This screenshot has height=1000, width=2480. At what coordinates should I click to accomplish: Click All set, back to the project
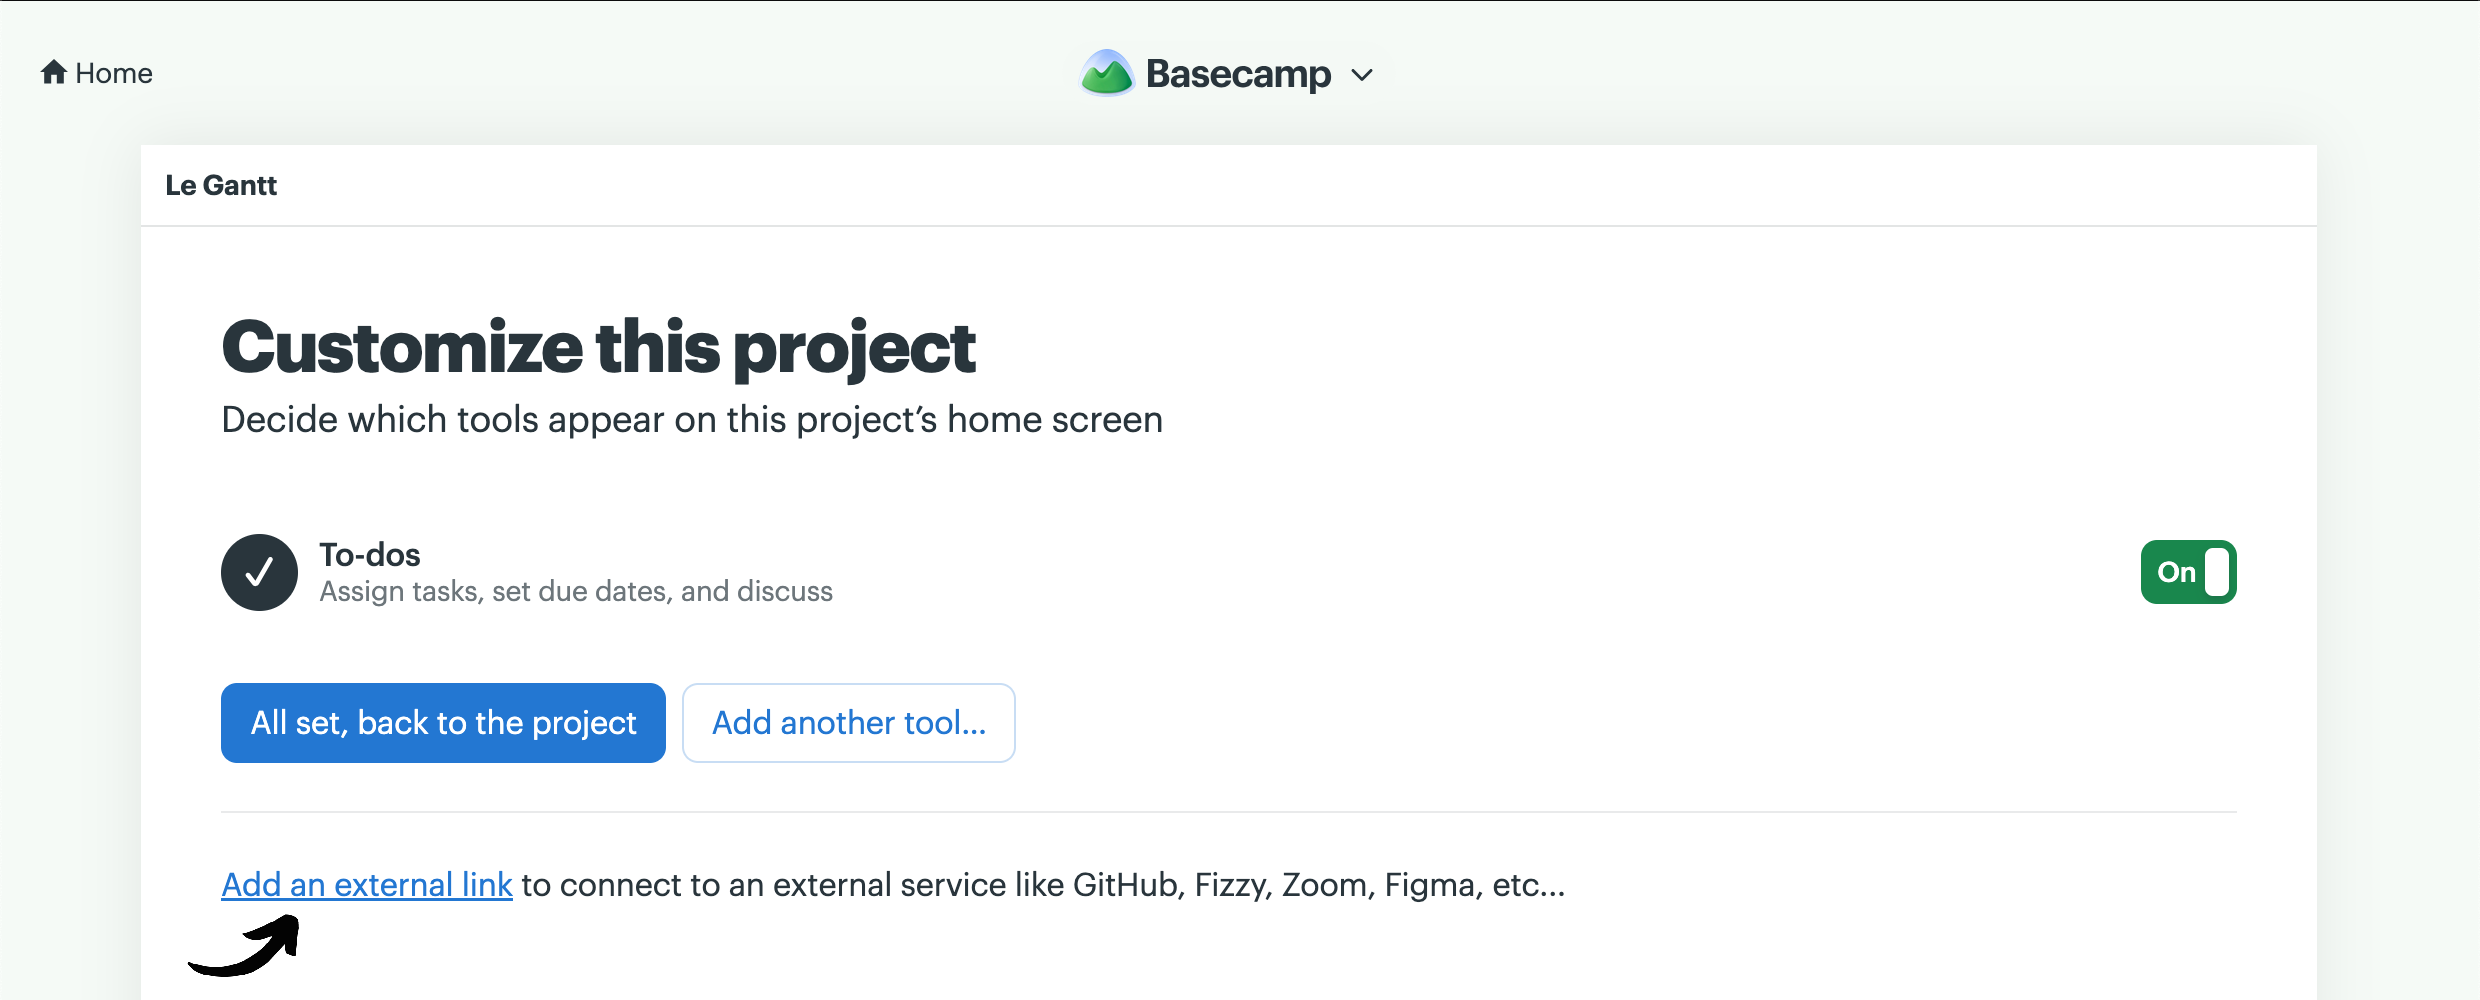(443, 723)
